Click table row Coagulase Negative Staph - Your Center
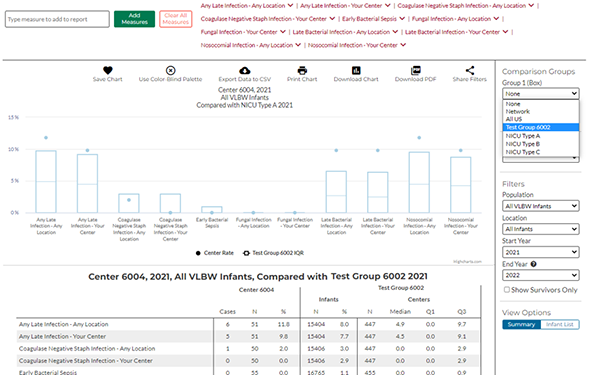600x375 pixels. (x=248, y=360)
